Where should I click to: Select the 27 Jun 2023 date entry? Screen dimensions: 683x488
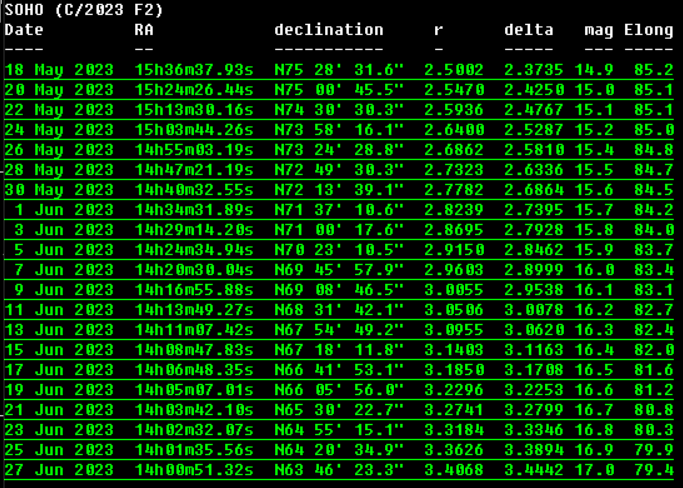[x=59, y=470]
